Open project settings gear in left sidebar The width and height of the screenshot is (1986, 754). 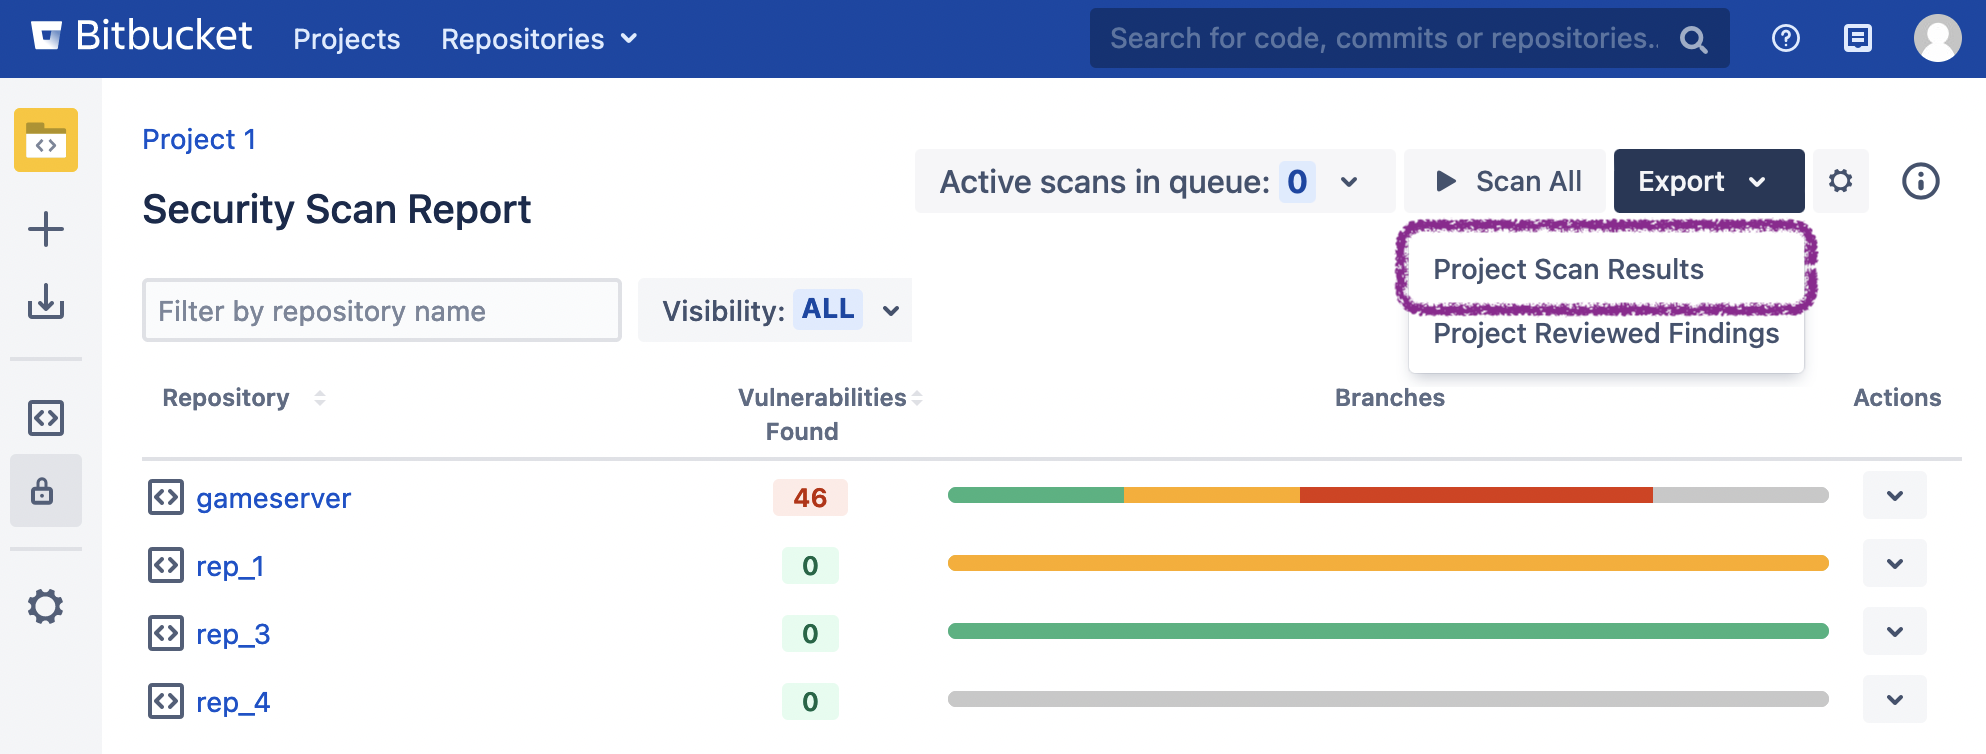[x=46, y=606]
